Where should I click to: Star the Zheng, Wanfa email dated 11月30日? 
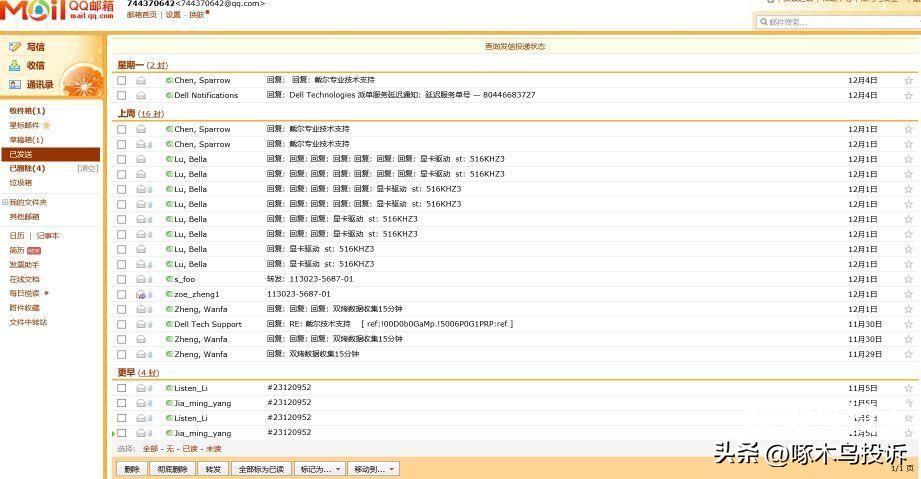click(x=908, y=339)
